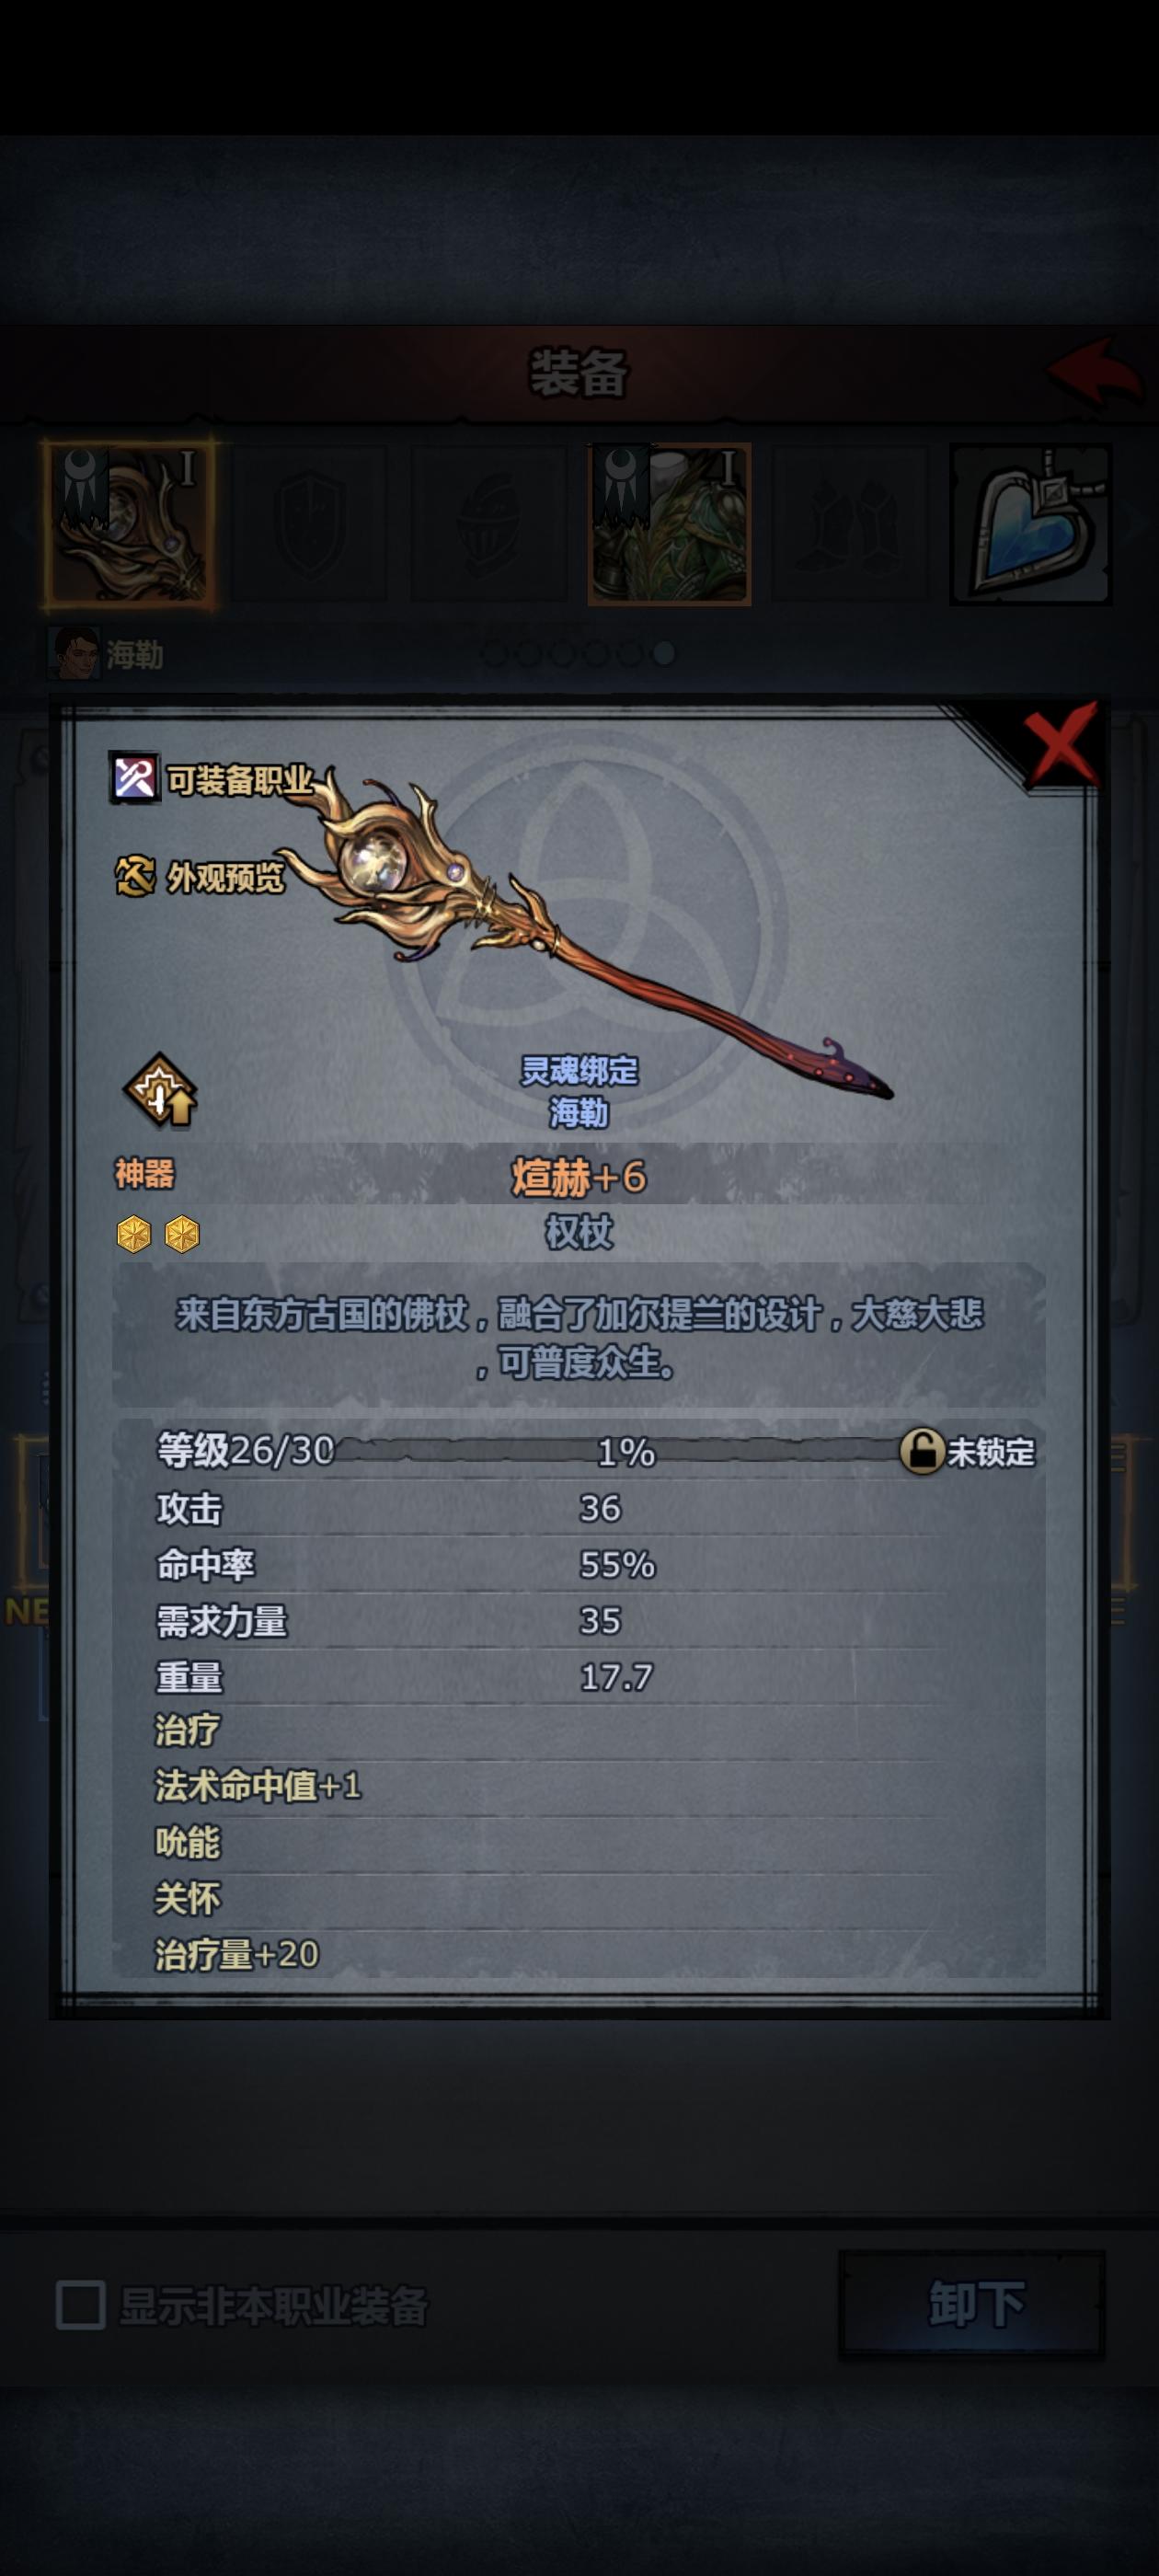Tap the upgrade arrow diamond icon
Image resolution: width=1159 pixels, height=2576 pixels.
(x=160, y=1090)
